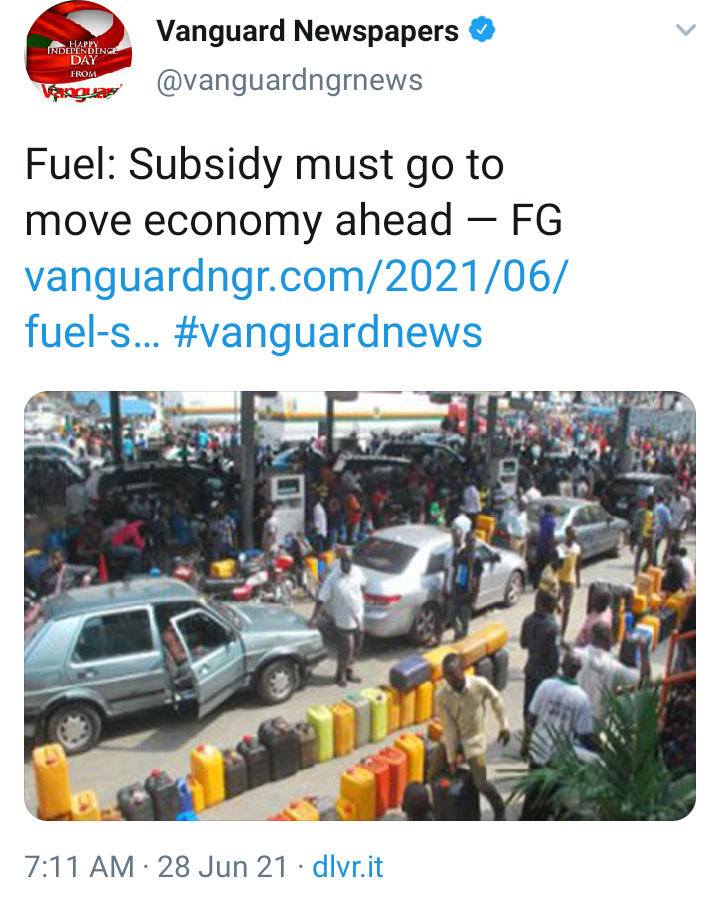
Task: Click the 'move economy ahead — FG' text line
Action: point(293,221)
